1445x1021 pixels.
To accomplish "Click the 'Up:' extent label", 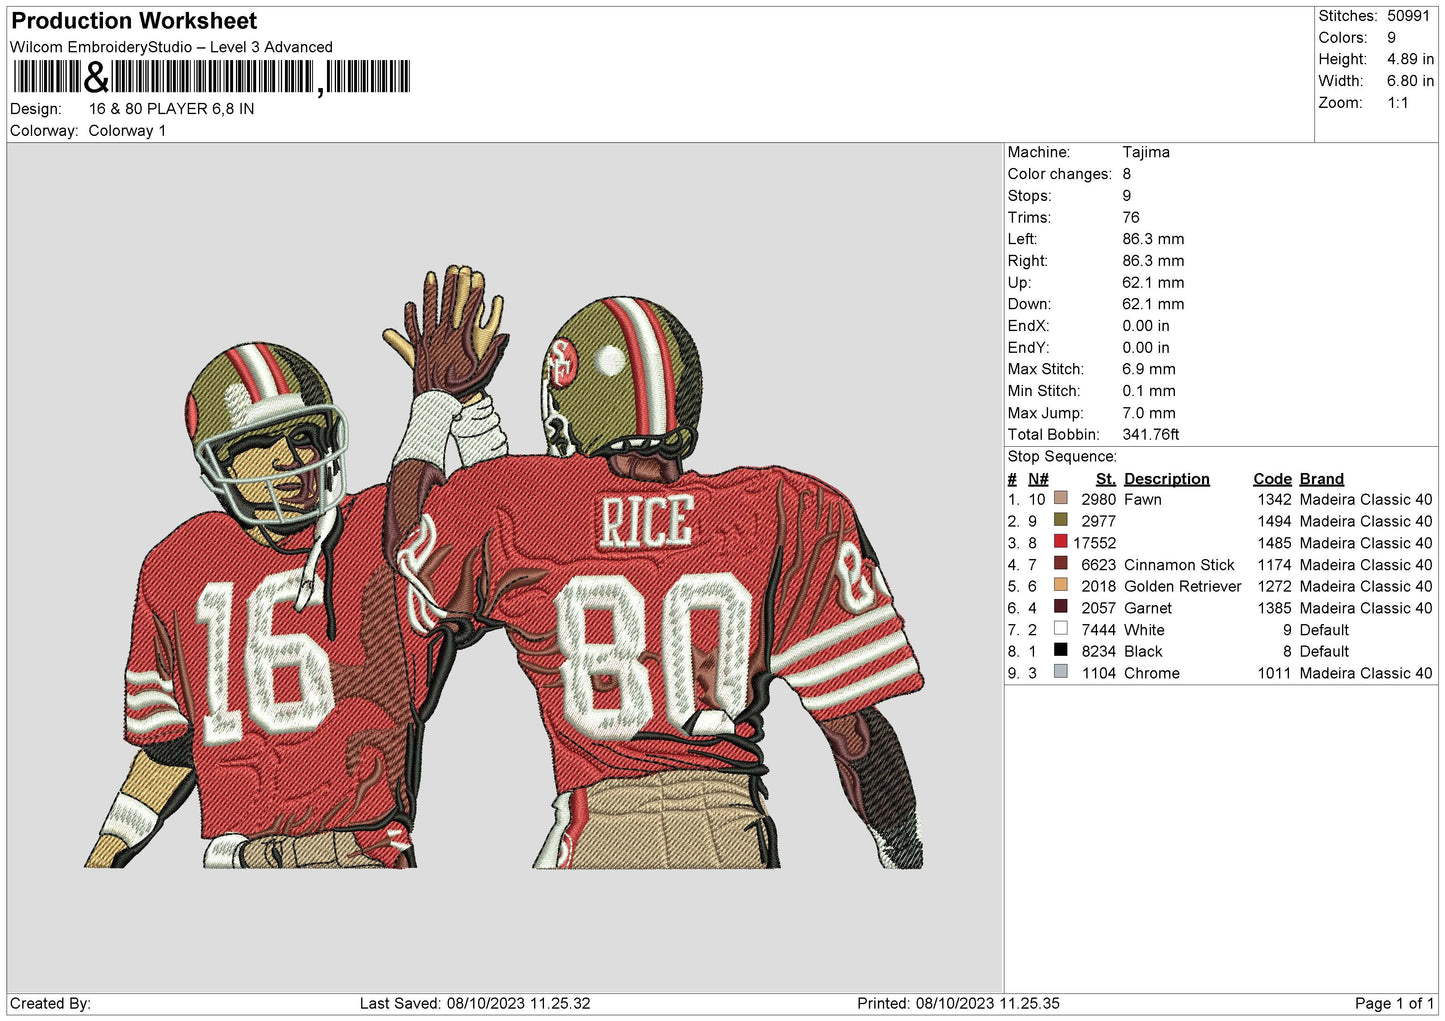I will 1018,283.
